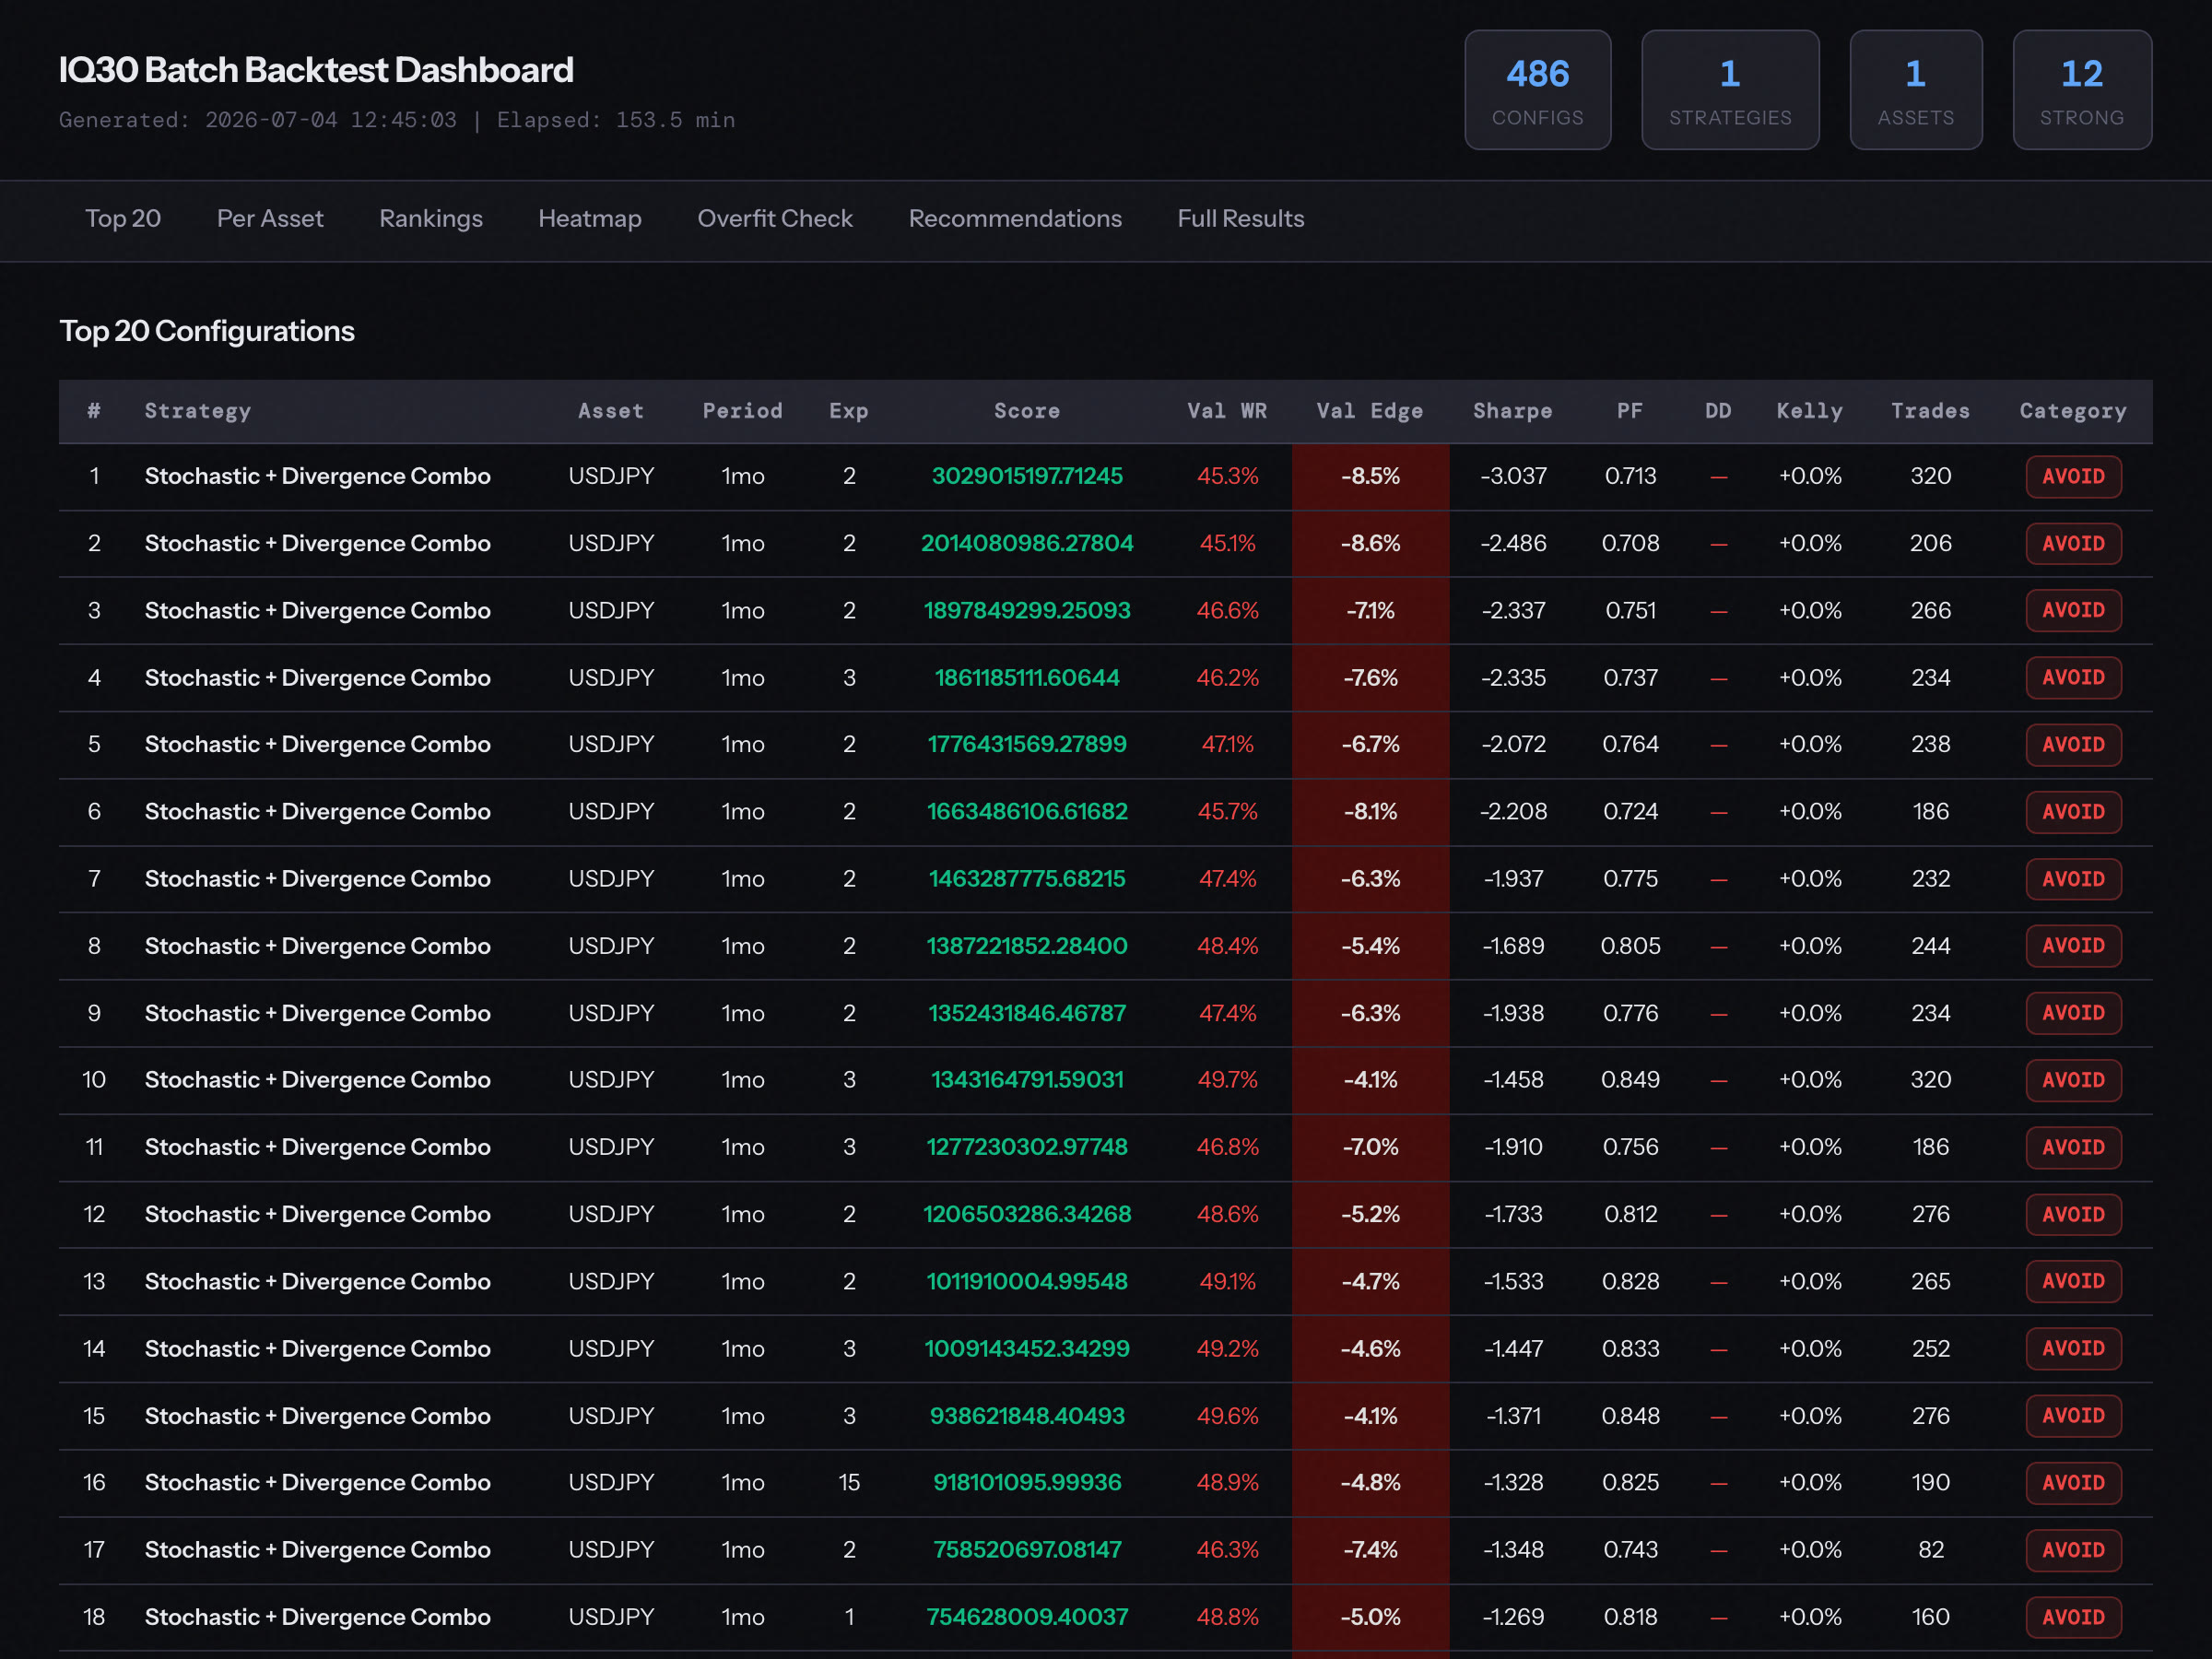Image resolution: width=2212 pixels, height=1659 pixels.
Task: Open the Top 20 tab
Action: pos(123,219)
